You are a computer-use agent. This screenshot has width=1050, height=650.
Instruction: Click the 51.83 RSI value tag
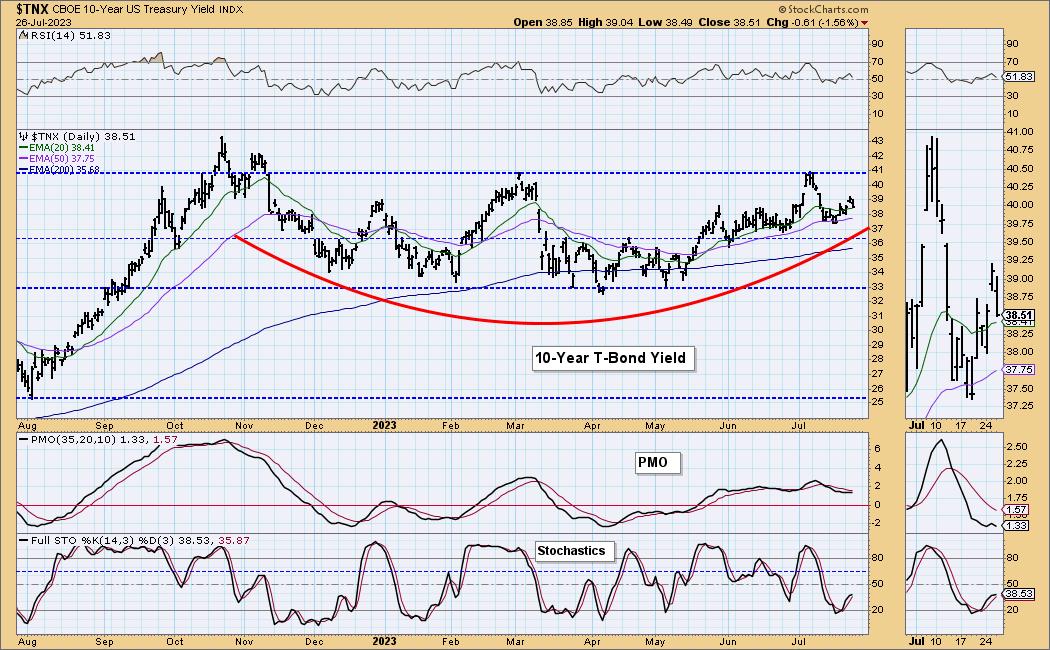pyautogui.click(x=1018, y=77)
